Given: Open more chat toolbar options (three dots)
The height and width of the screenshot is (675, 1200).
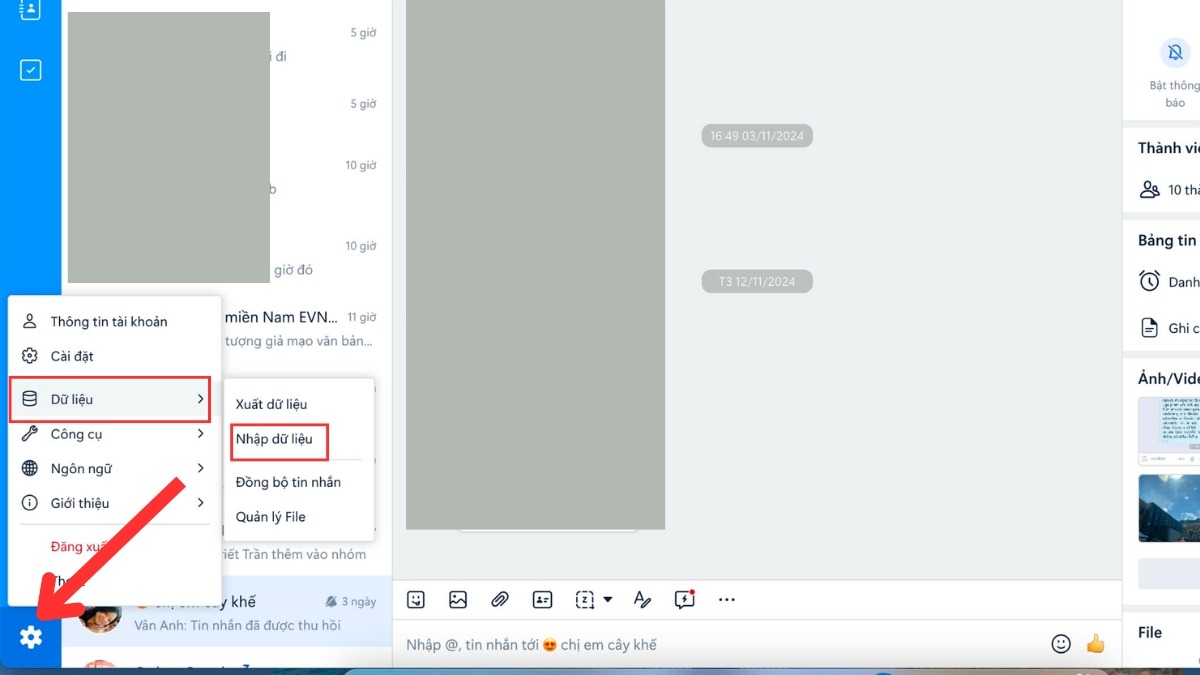Looking at the screenshot, I should coord(727,600).
